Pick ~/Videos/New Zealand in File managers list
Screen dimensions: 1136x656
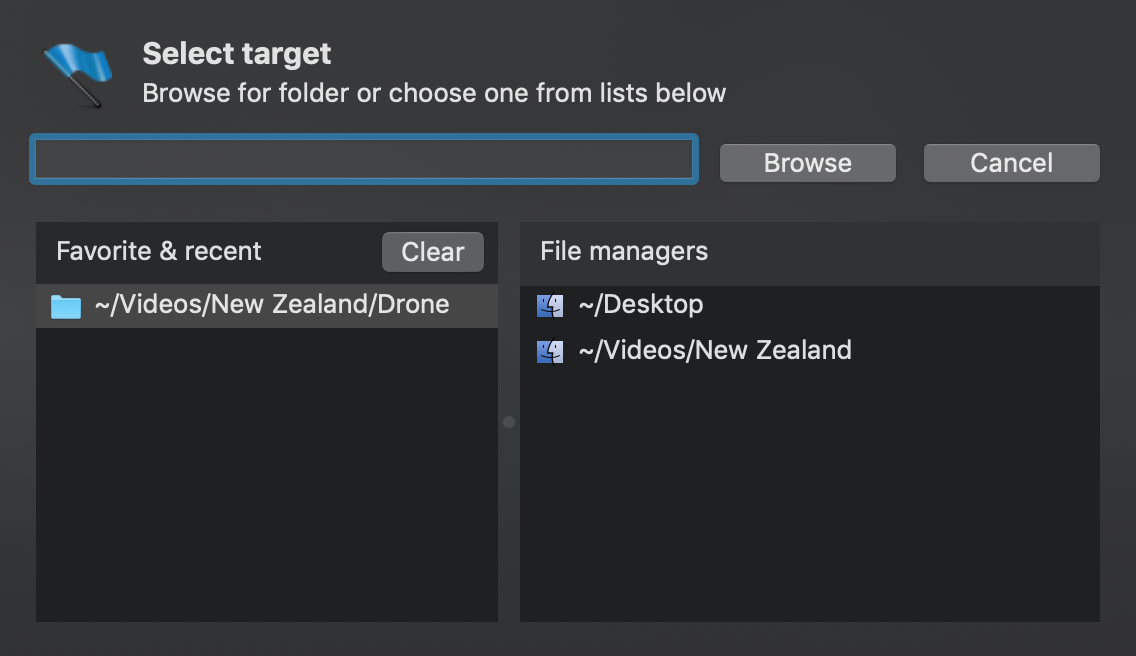[x=714, y=351]
